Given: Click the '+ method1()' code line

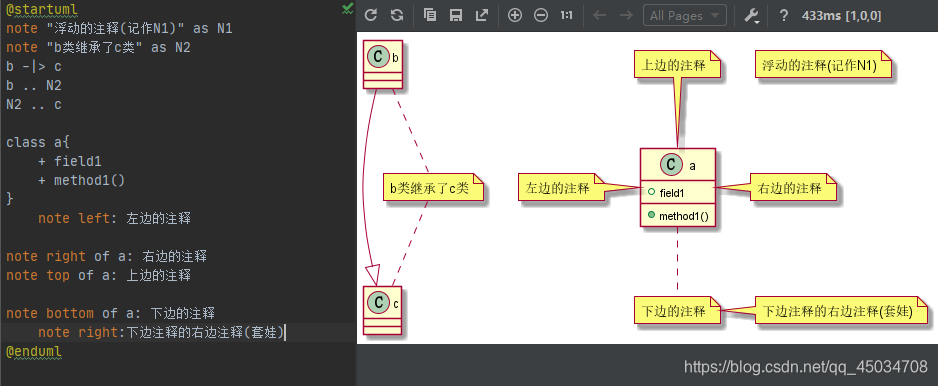Looking at the screenshot, I should tap(81, 180).
